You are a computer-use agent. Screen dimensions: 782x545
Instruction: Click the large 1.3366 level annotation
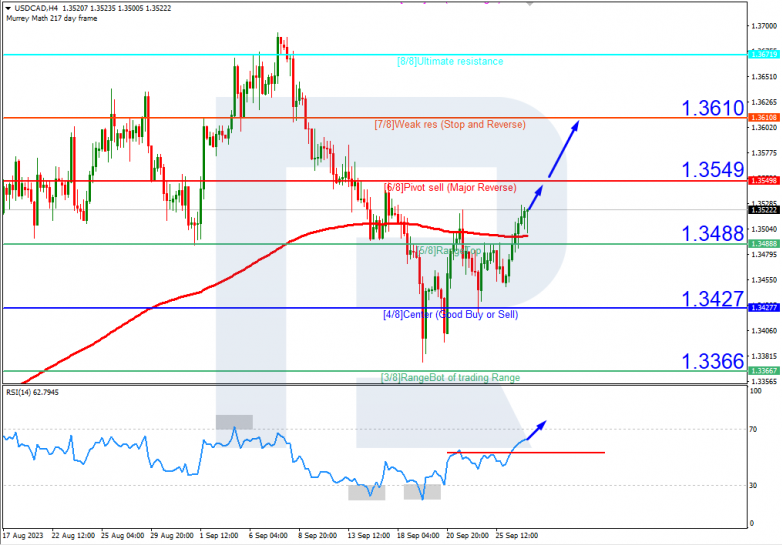(713, 361)
